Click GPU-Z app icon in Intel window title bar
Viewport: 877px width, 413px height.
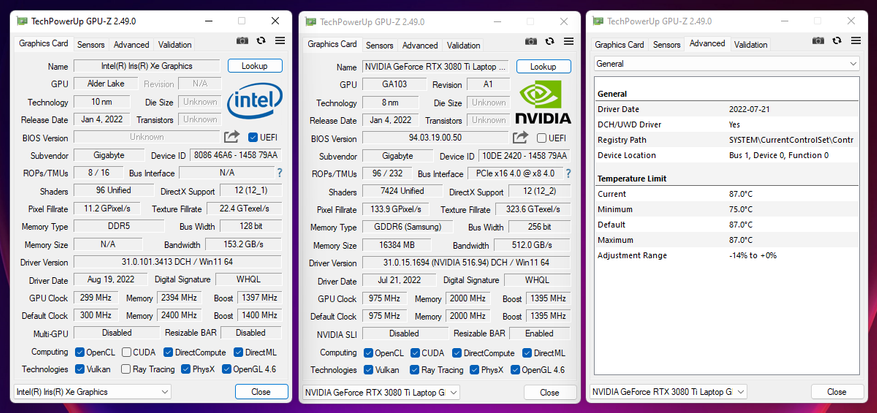(x=22, y=21)
